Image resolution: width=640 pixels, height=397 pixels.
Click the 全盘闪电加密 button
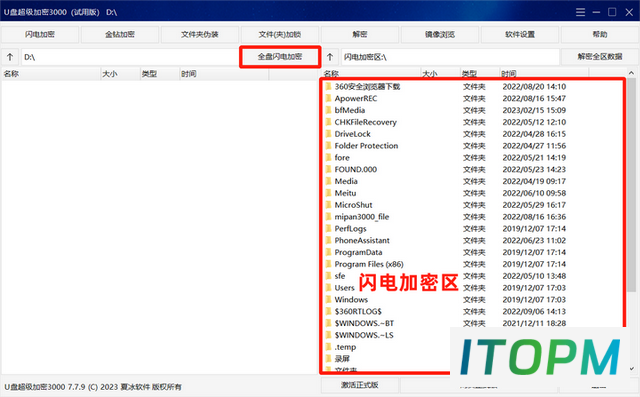[280, 57]
